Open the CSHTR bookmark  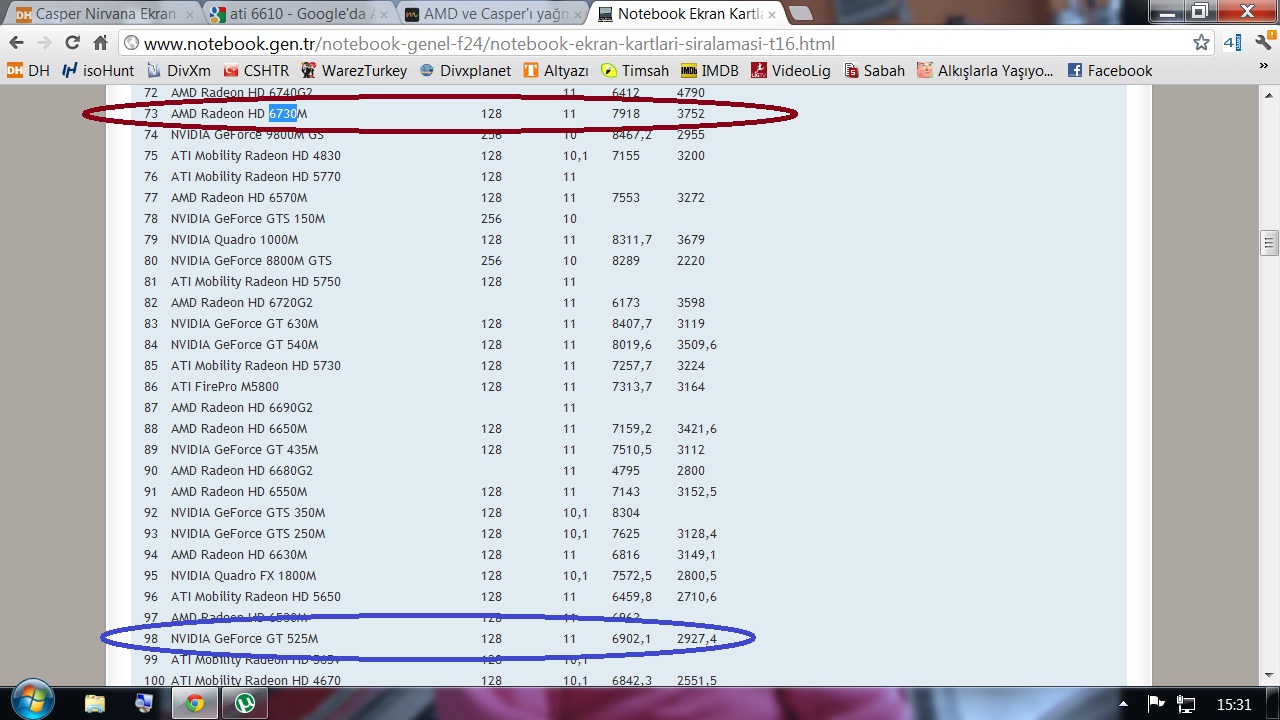coord(256,71)
